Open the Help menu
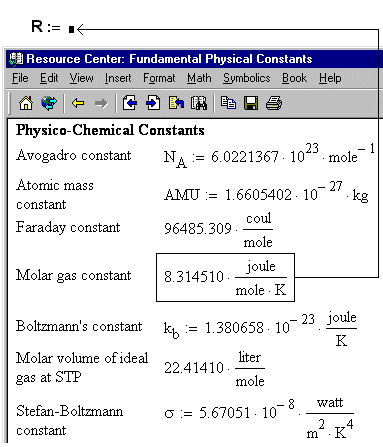Screen dimensions: 383x447 pyautogui.click(x=330, y=78)
